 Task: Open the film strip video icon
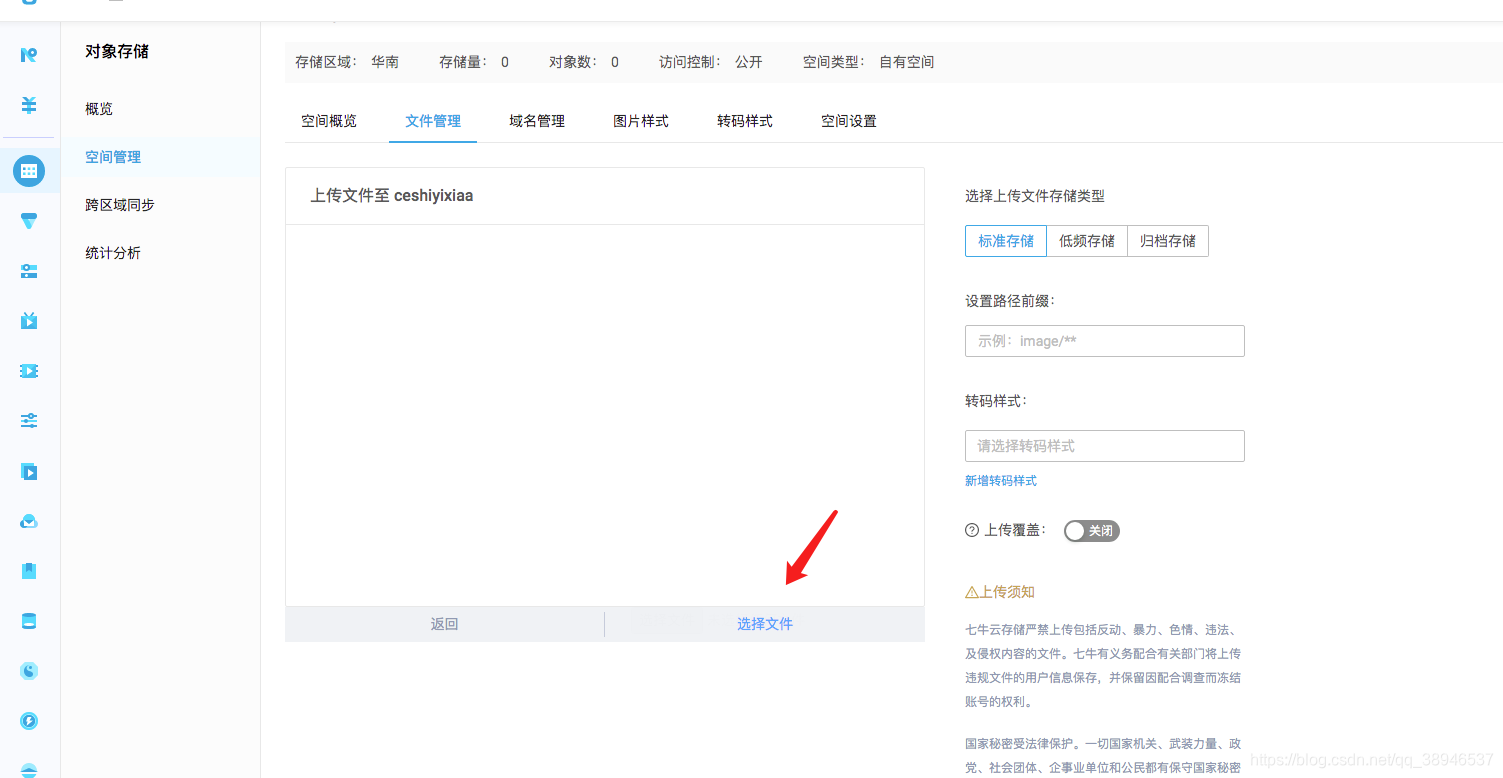point(29,371)
